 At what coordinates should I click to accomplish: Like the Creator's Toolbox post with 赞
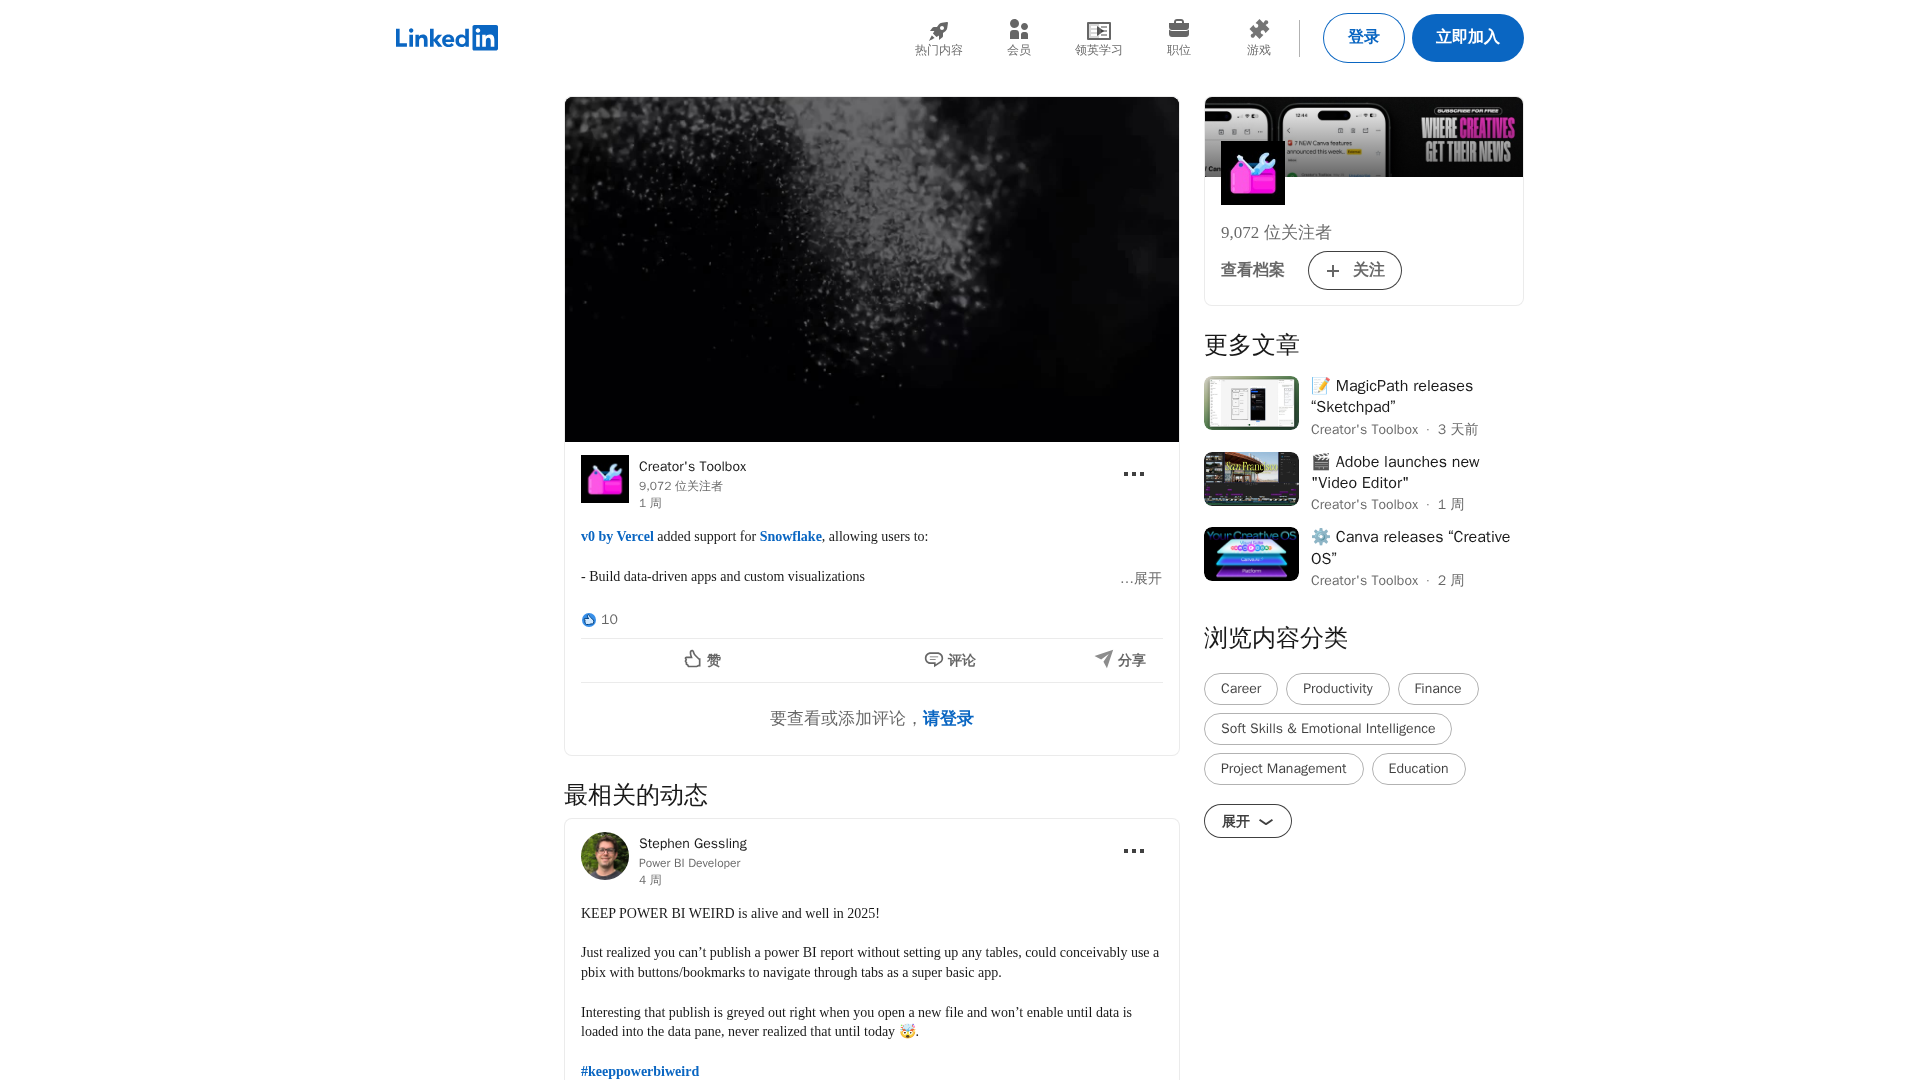click(x=703, y=660)
